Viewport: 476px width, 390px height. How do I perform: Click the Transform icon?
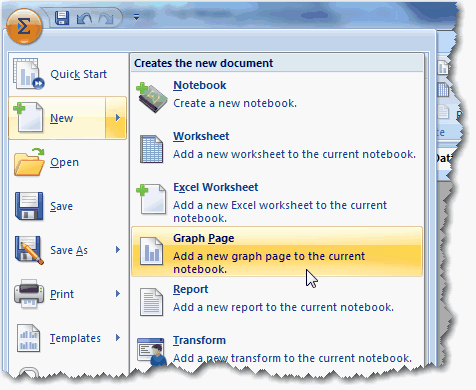[152, 351]
